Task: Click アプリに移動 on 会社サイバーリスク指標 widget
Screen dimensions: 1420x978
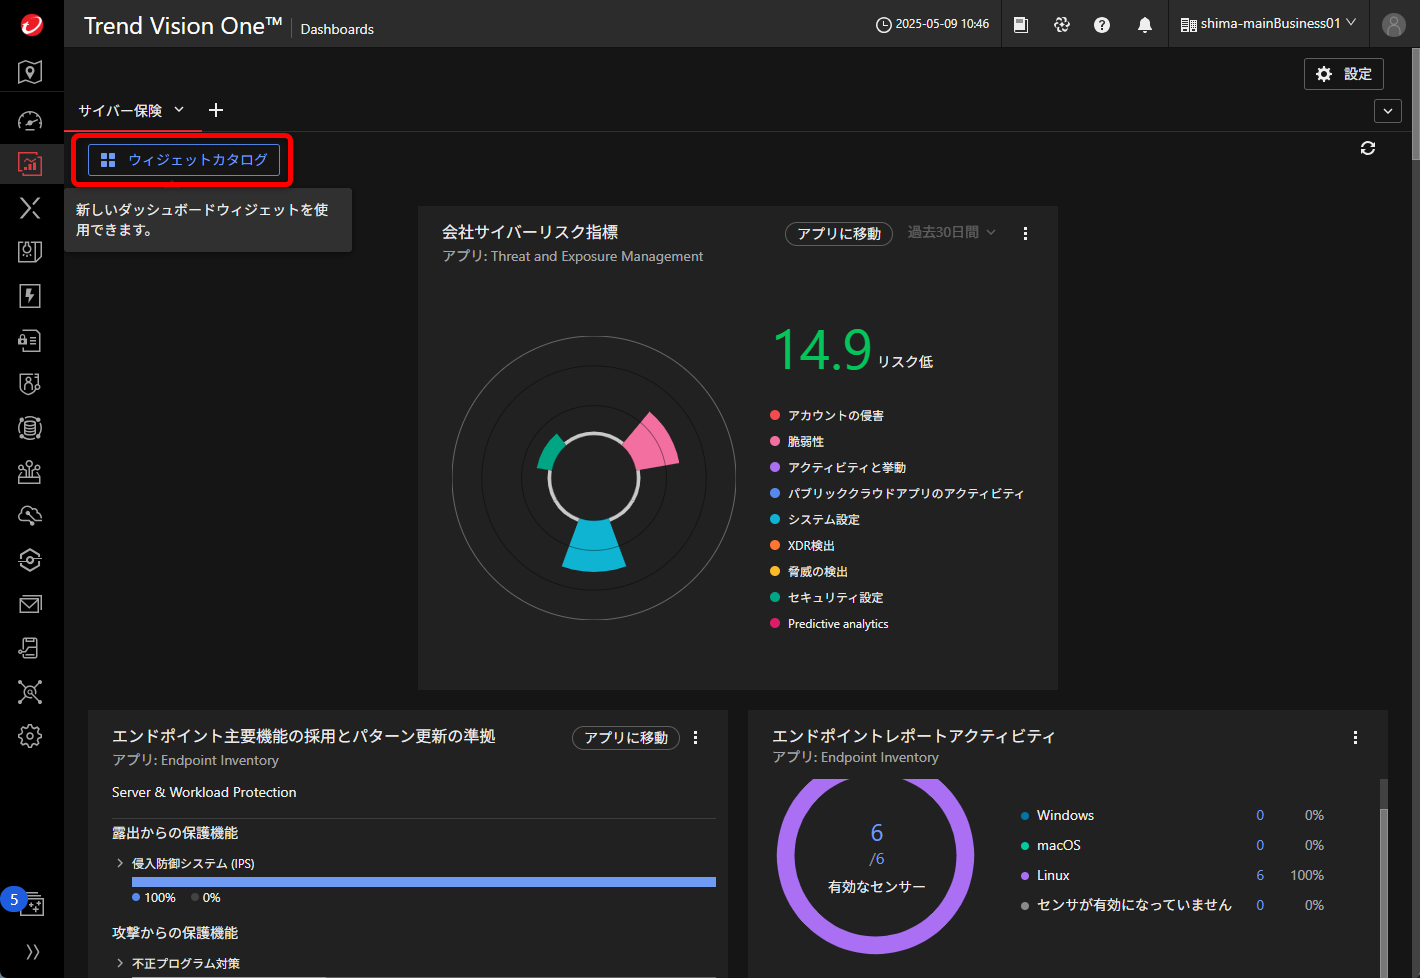Action: 839,234
